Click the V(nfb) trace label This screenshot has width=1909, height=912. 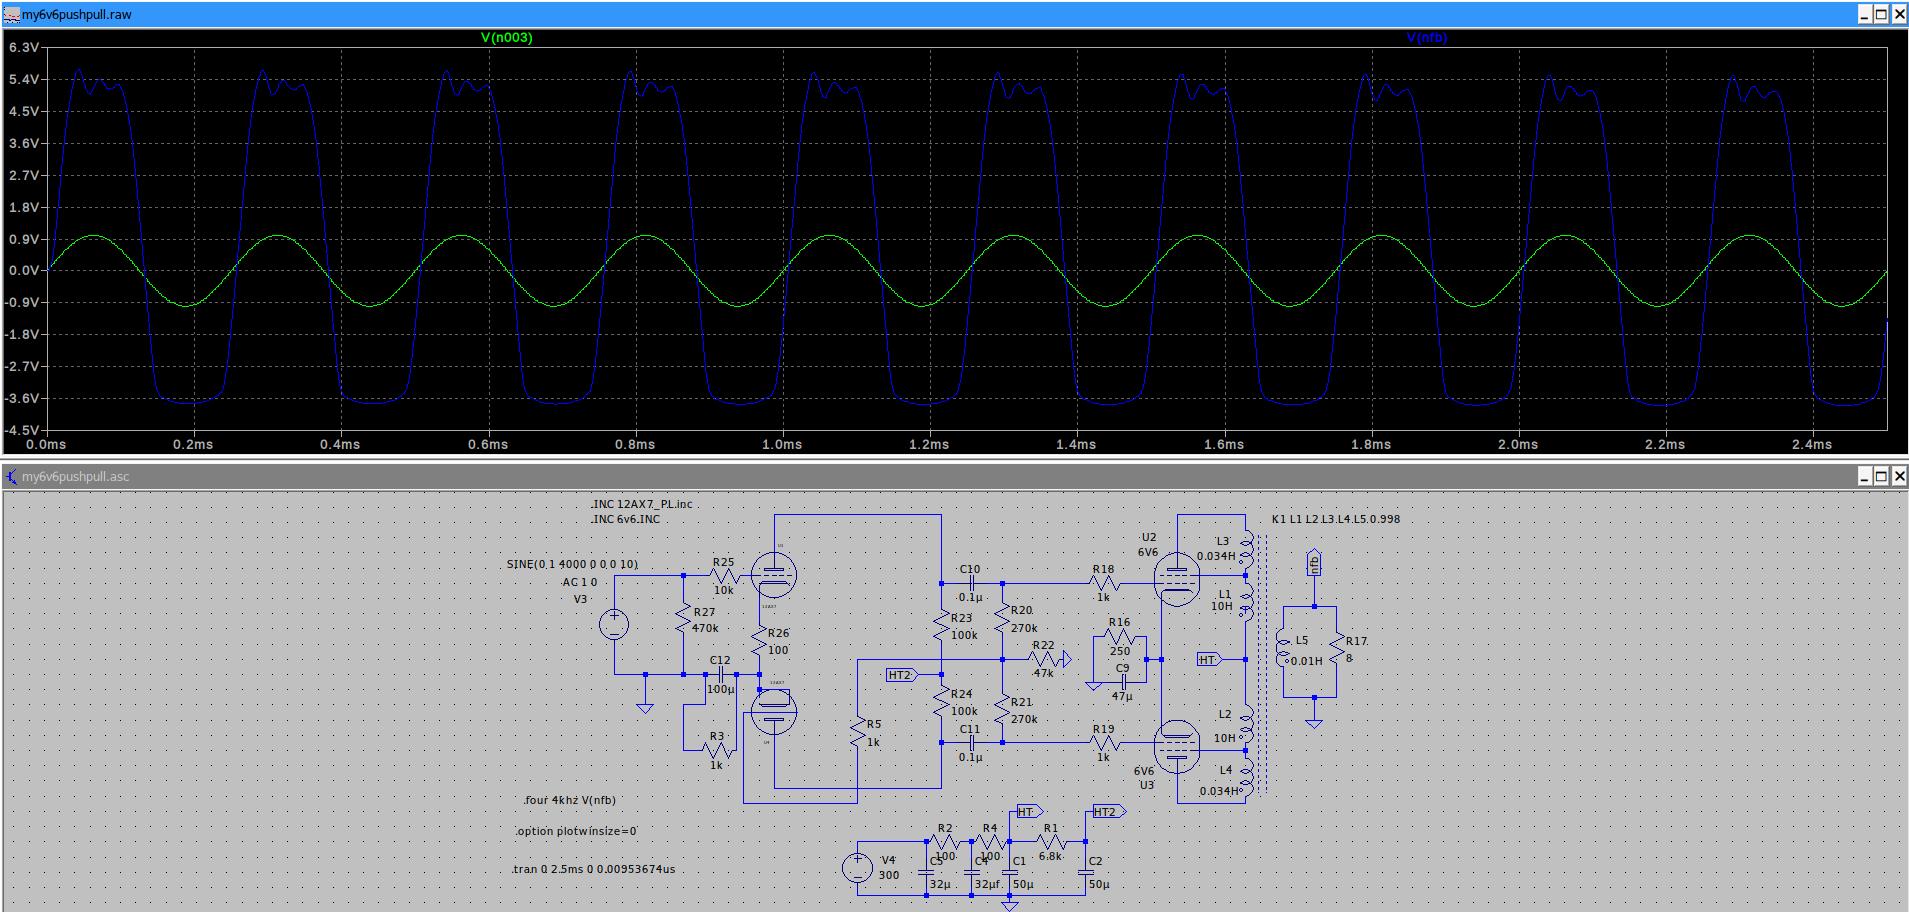pyautogui.click(x=1427, y=38)
